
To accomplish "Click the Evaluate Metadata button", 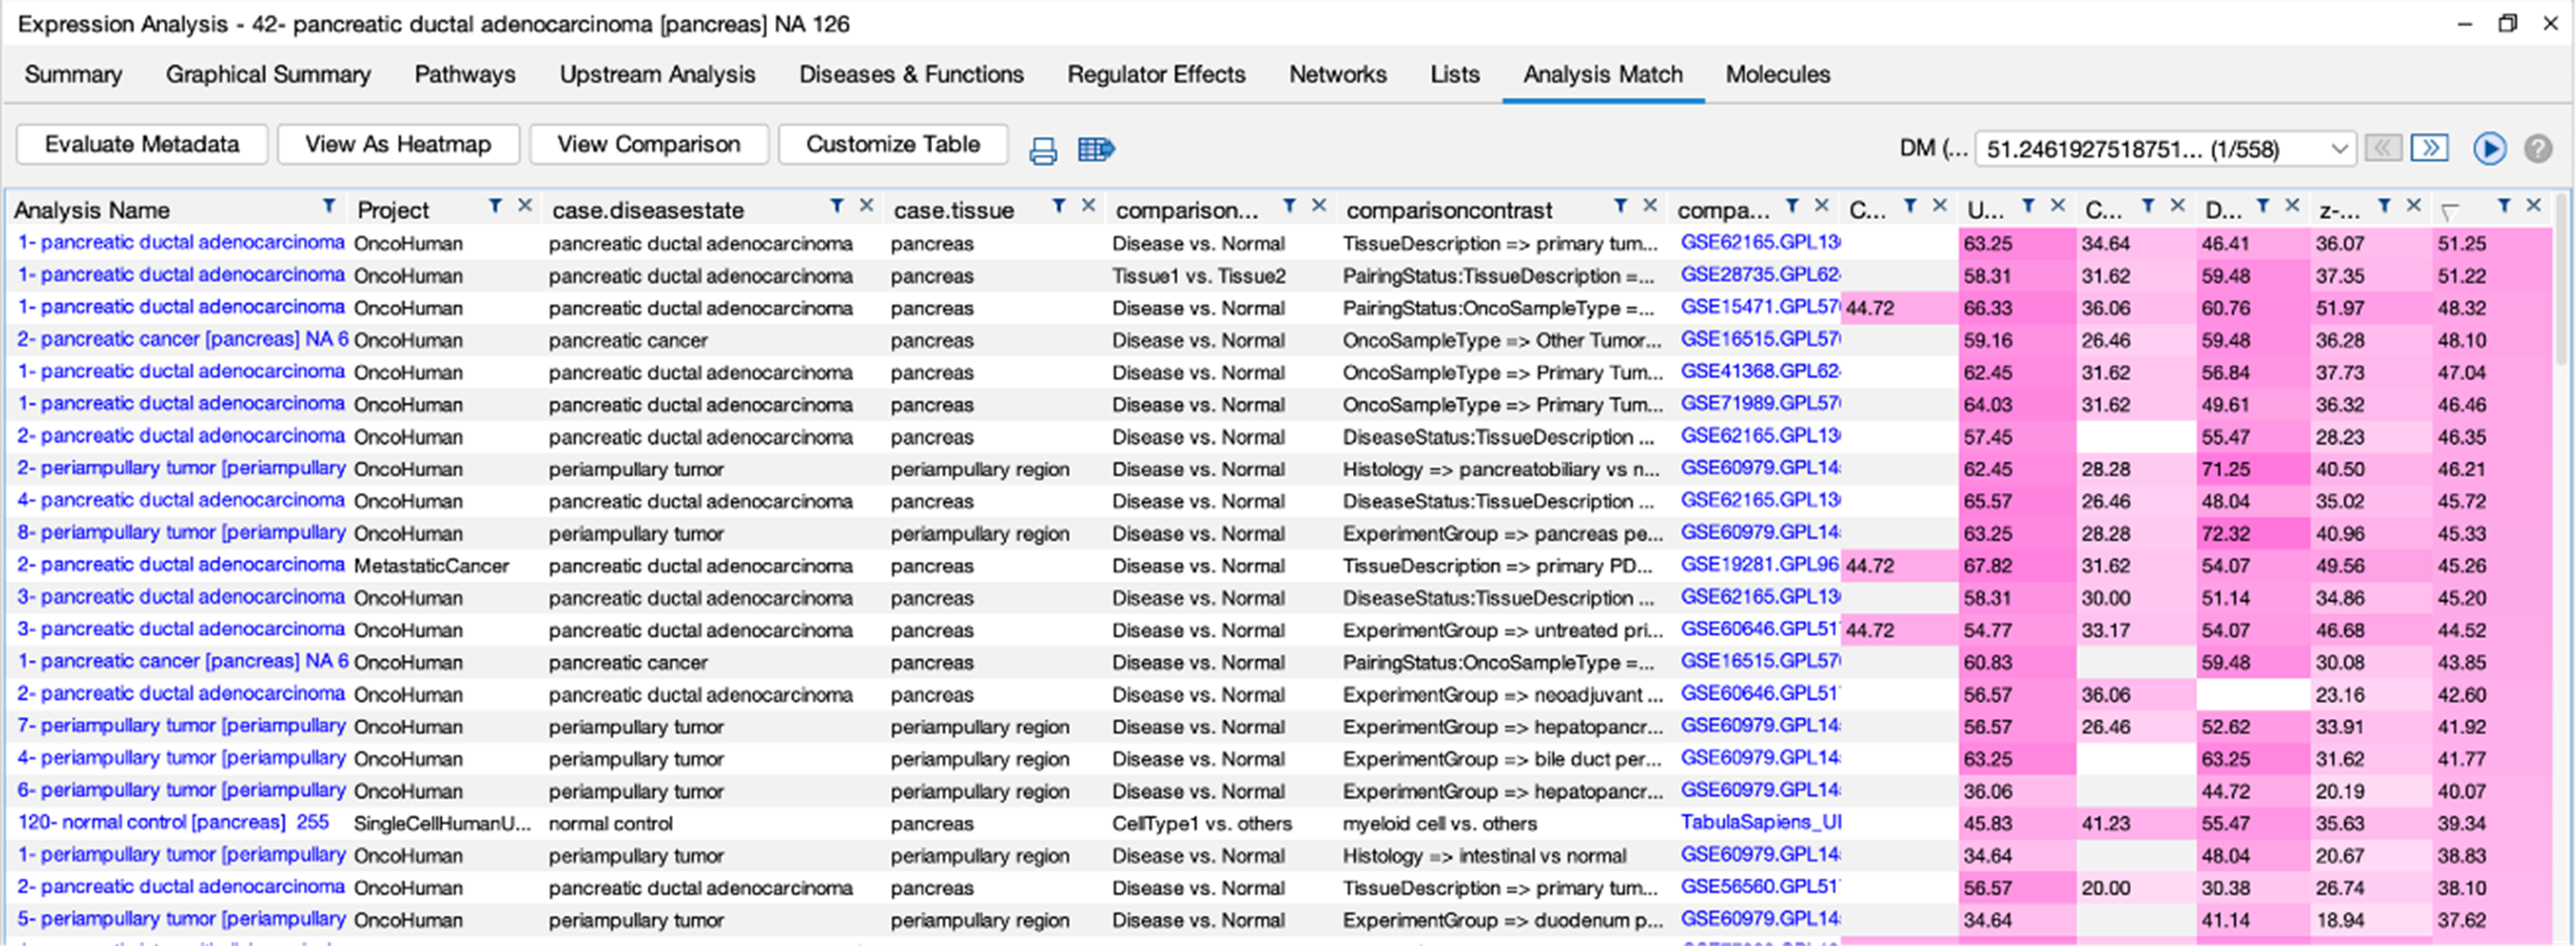I will pos(142,144).
